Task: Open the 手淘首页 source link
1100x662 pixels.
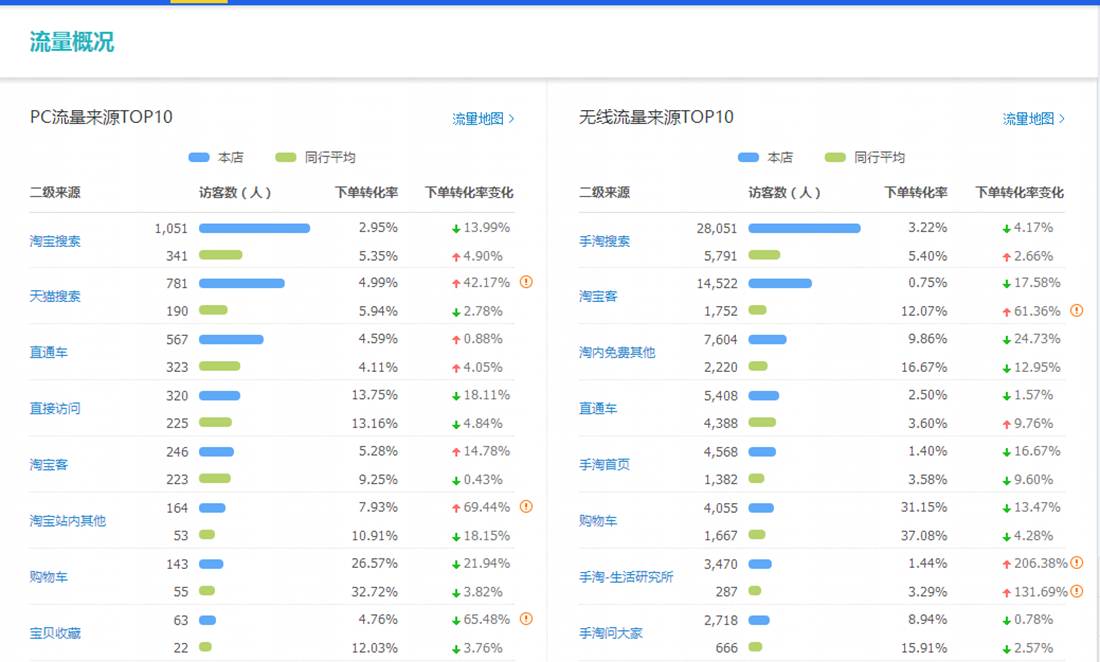Action: (x=604, y=464)
